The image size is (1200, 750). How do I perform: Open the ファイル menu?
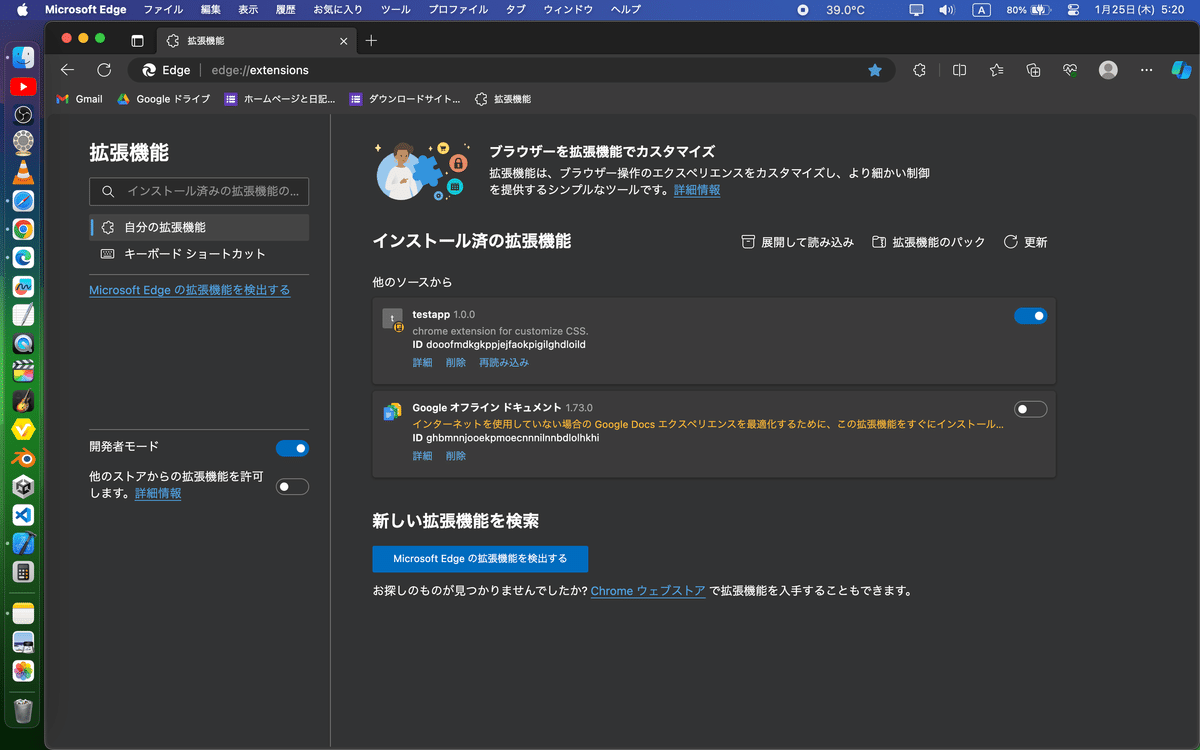(x=163, y=10)
